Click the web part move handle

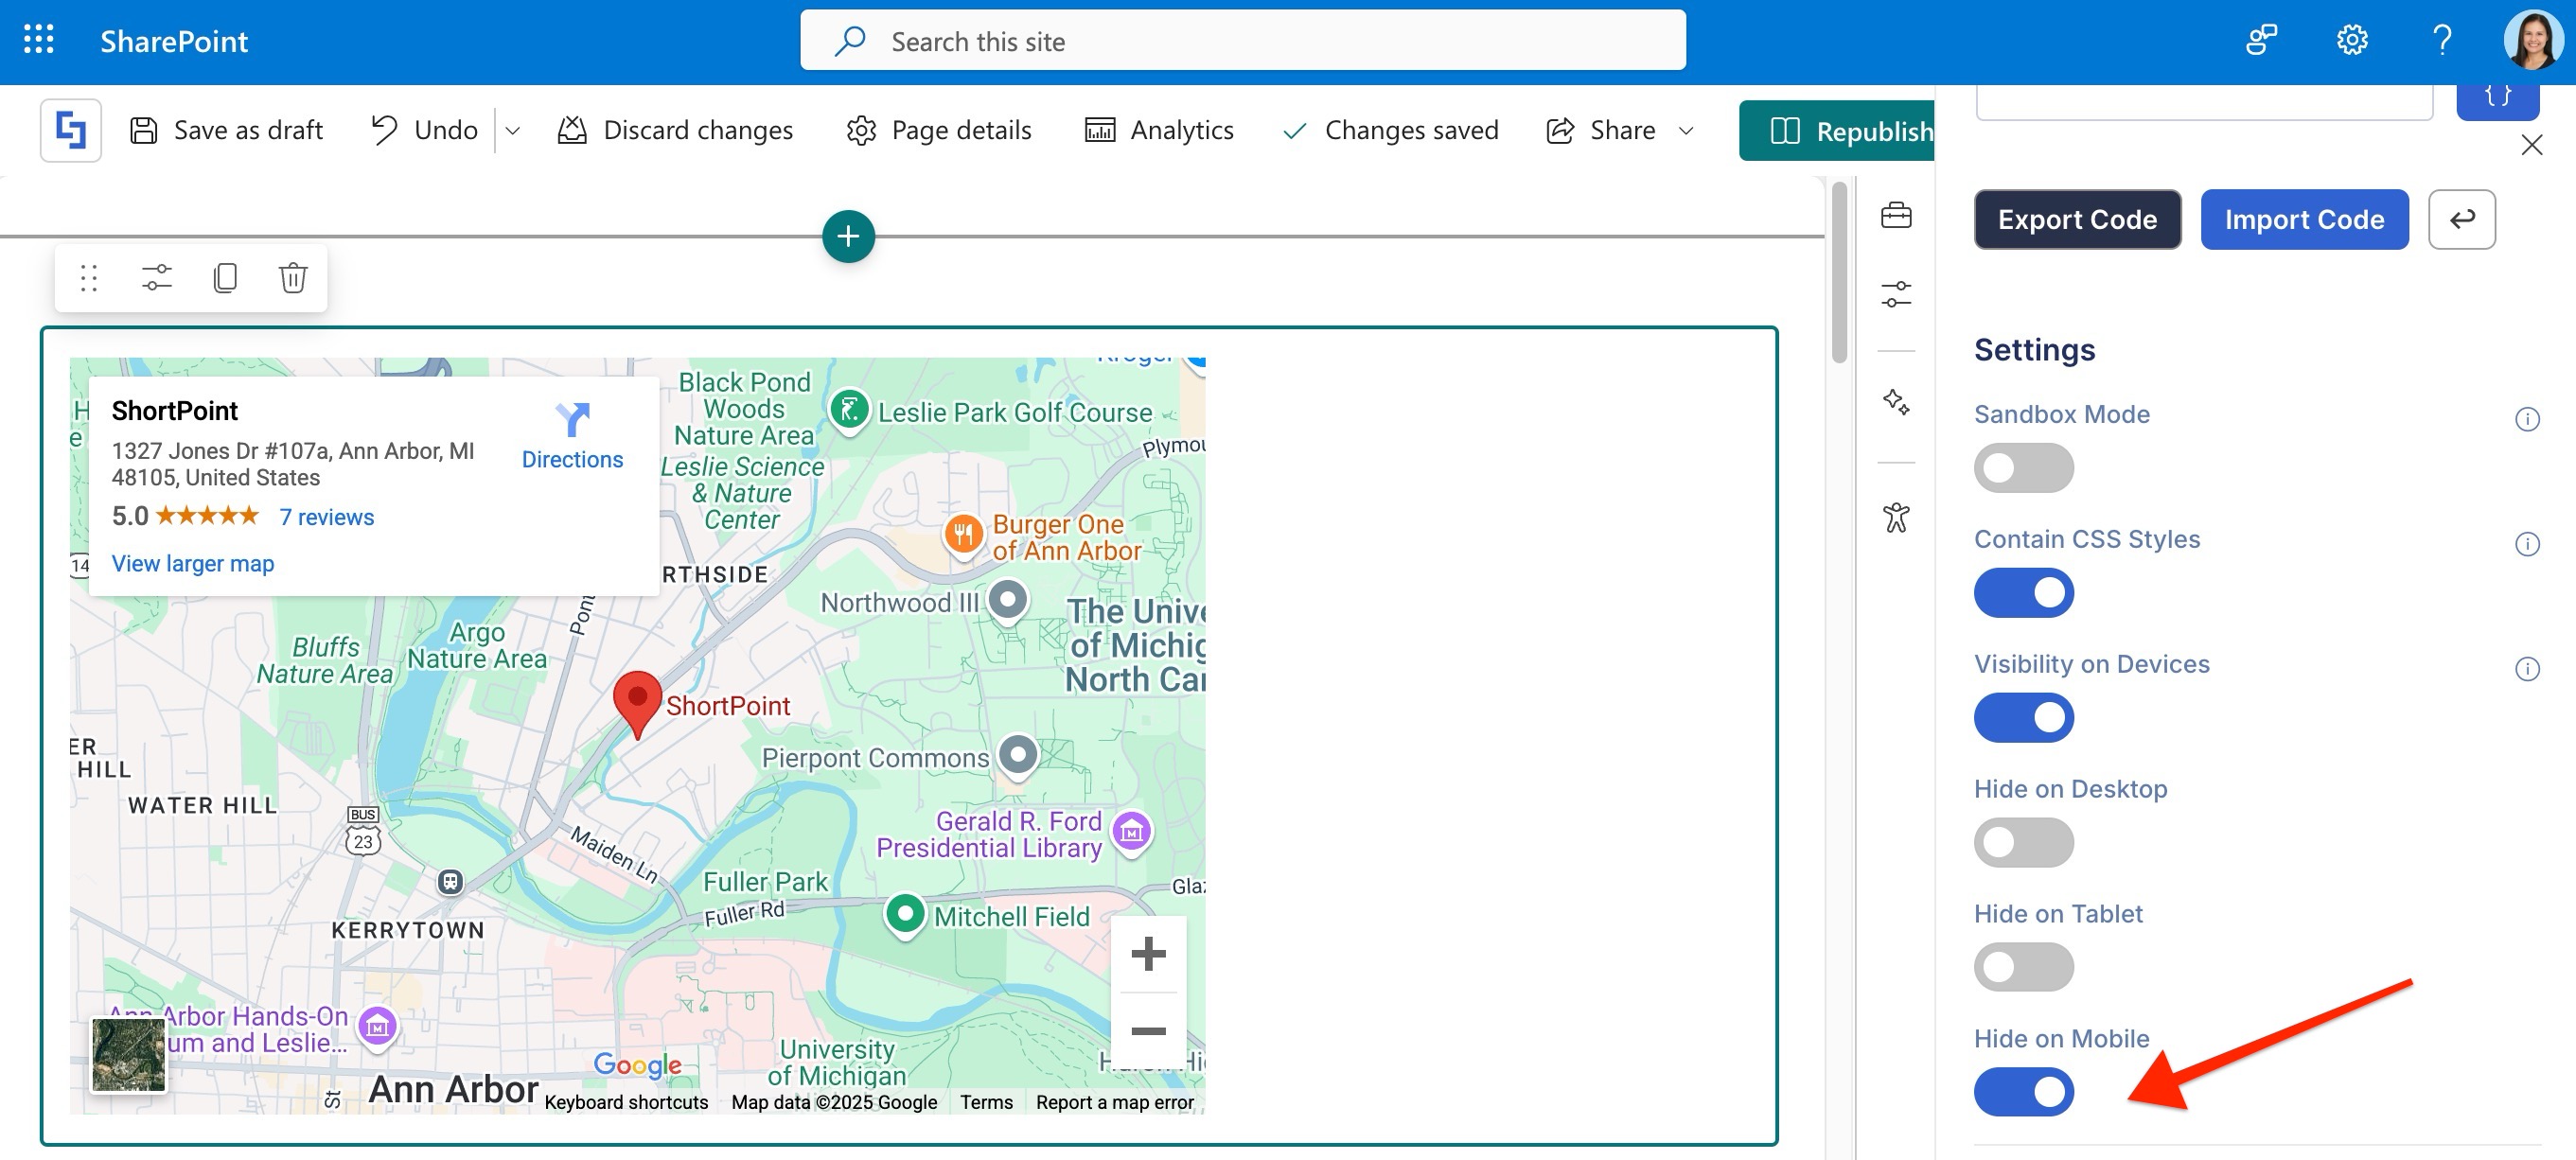pos(89,277)
